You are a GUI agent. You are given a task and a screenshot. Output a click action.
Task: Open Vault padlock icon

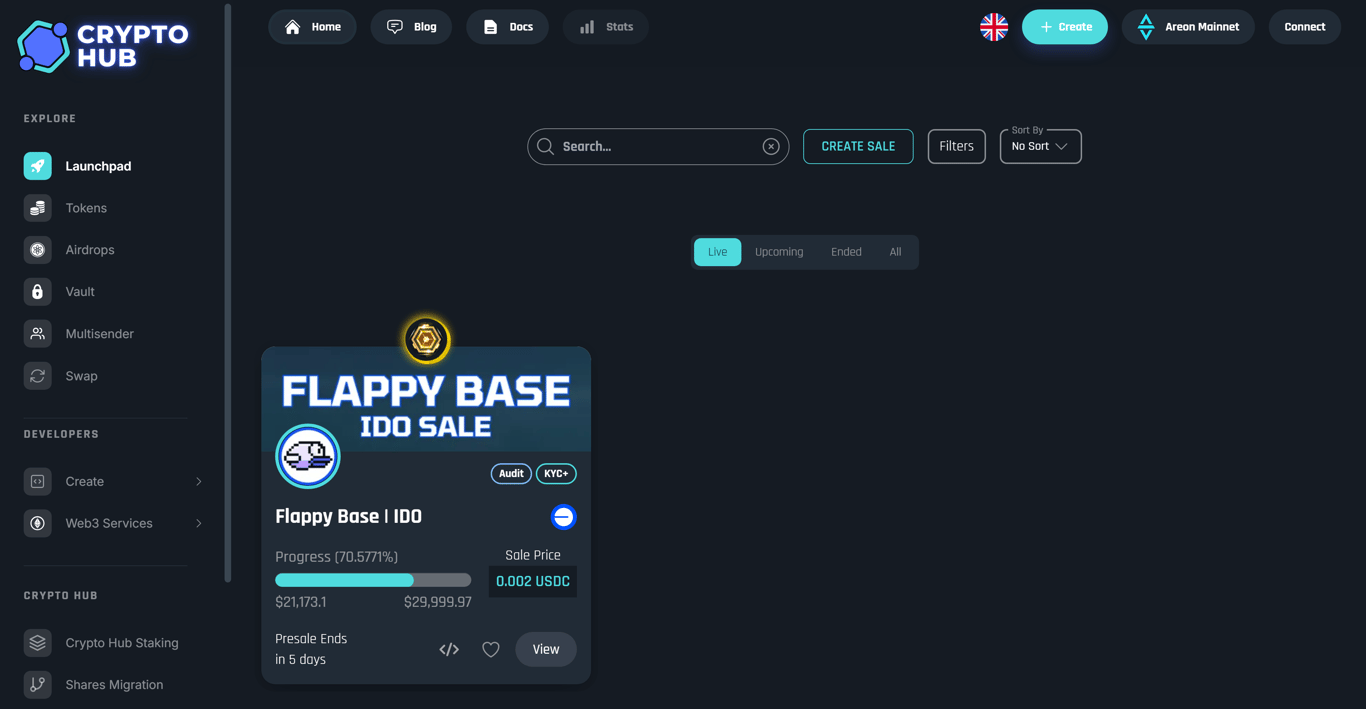click(x=38, y=292)
